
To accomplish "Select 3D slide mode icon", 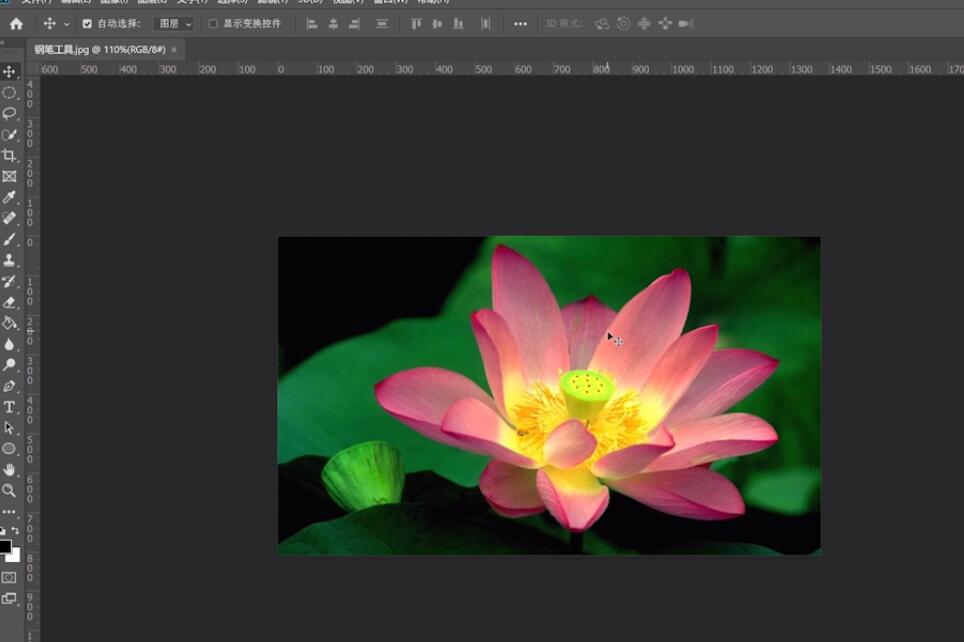I will 665,24.
